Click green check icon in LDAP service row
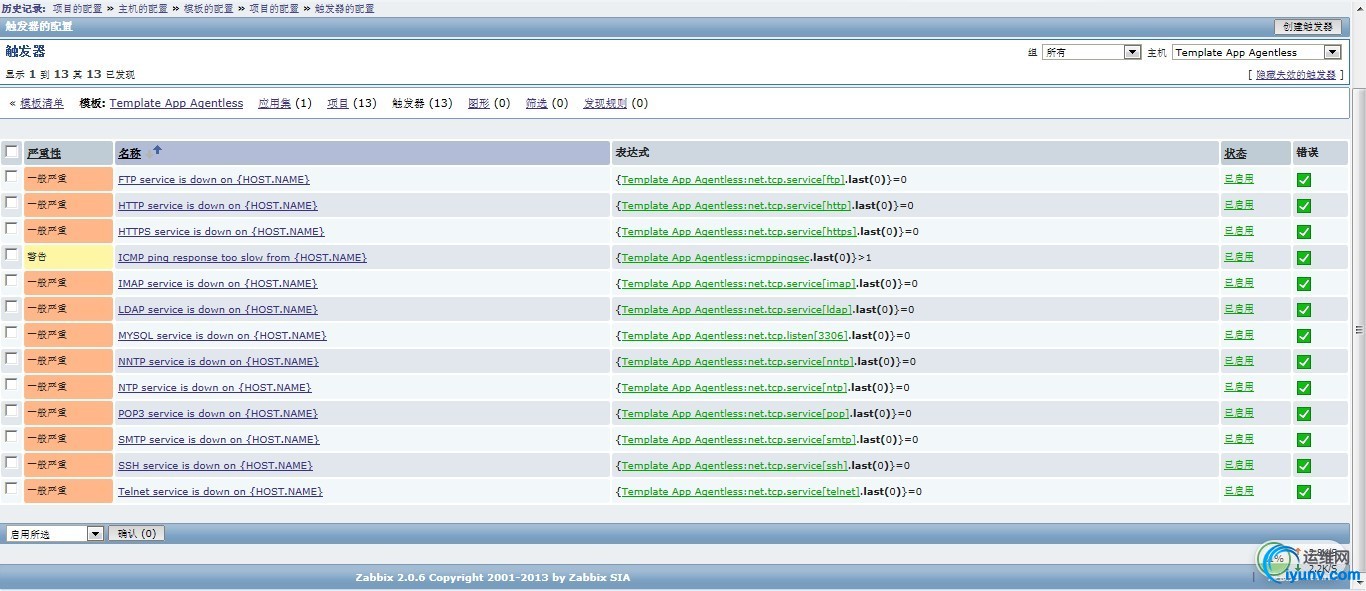 pyautogui.click(x=1303, y=310)
